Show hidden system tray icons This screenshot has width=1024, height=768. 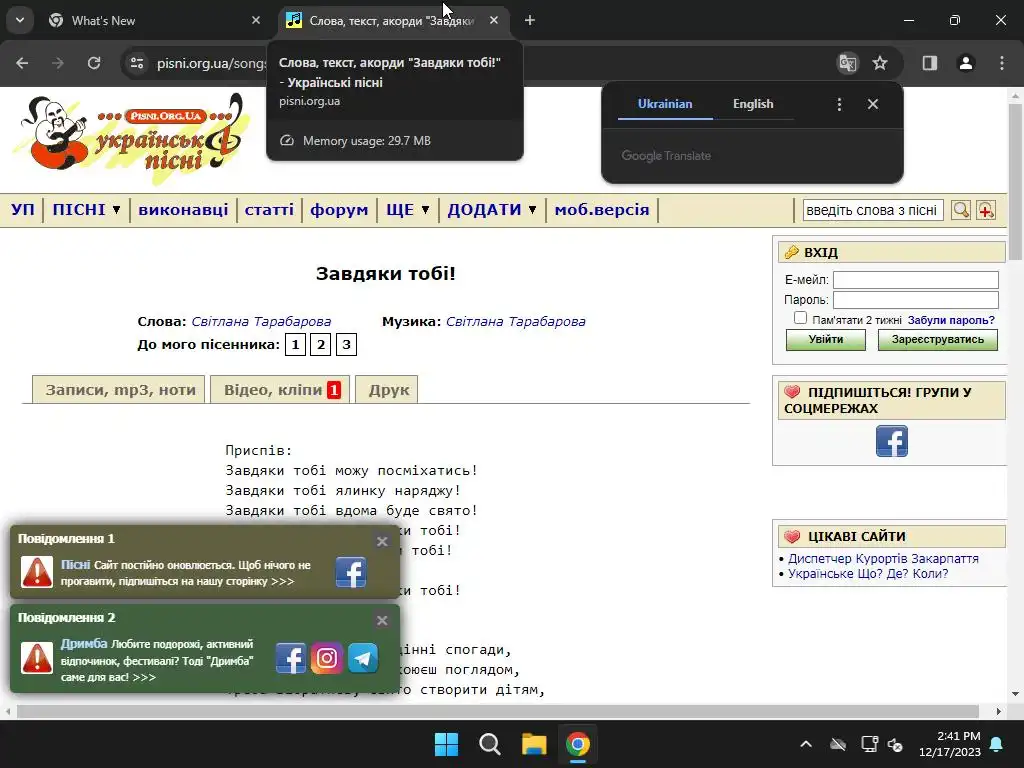coord(806,744)
